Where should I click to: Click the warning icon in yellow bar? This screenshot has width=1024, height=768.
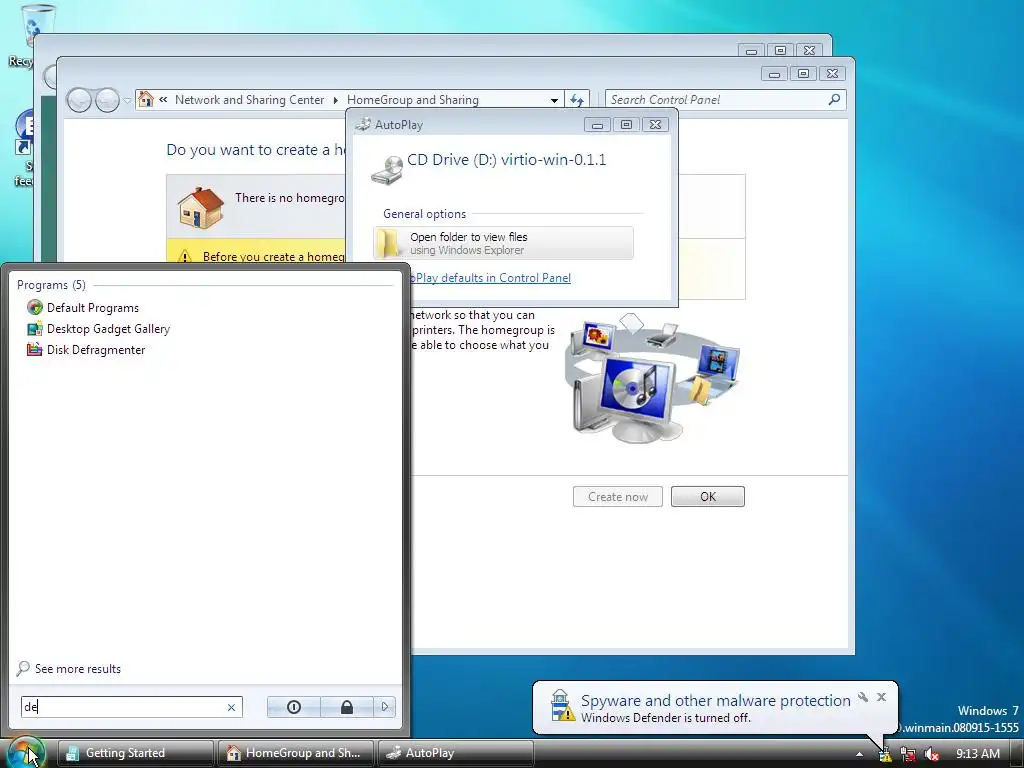(185, 256)
